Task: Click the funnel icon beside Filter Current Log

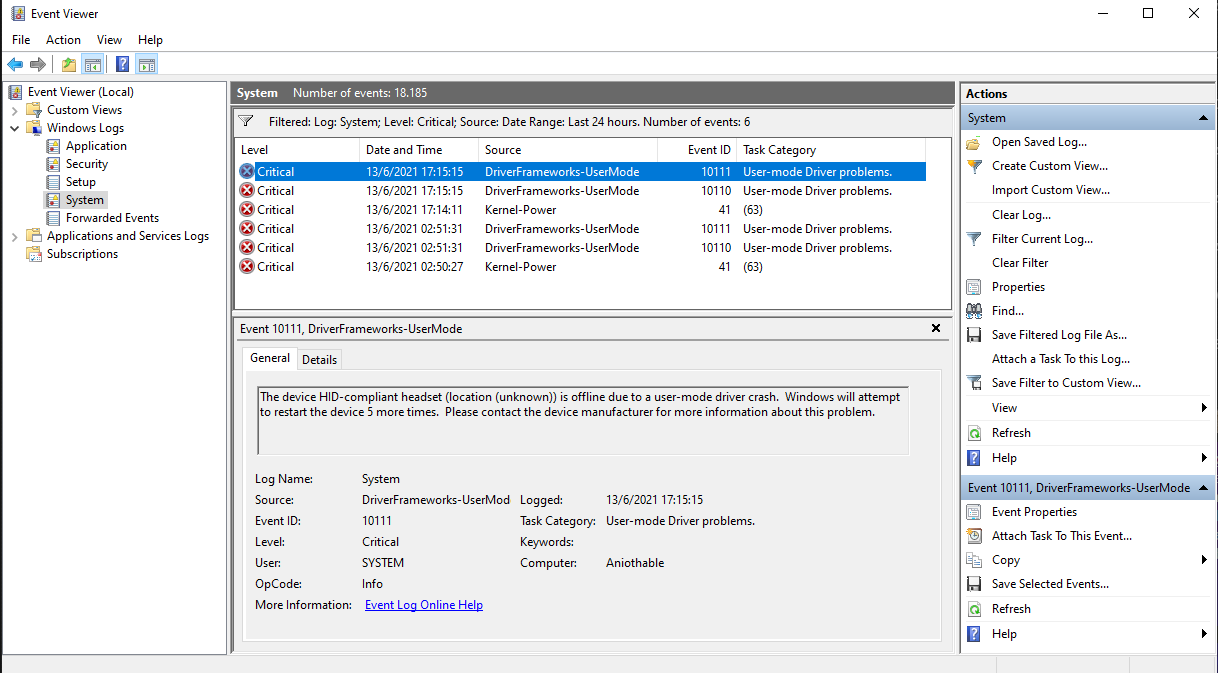Action: pos(974,239)
